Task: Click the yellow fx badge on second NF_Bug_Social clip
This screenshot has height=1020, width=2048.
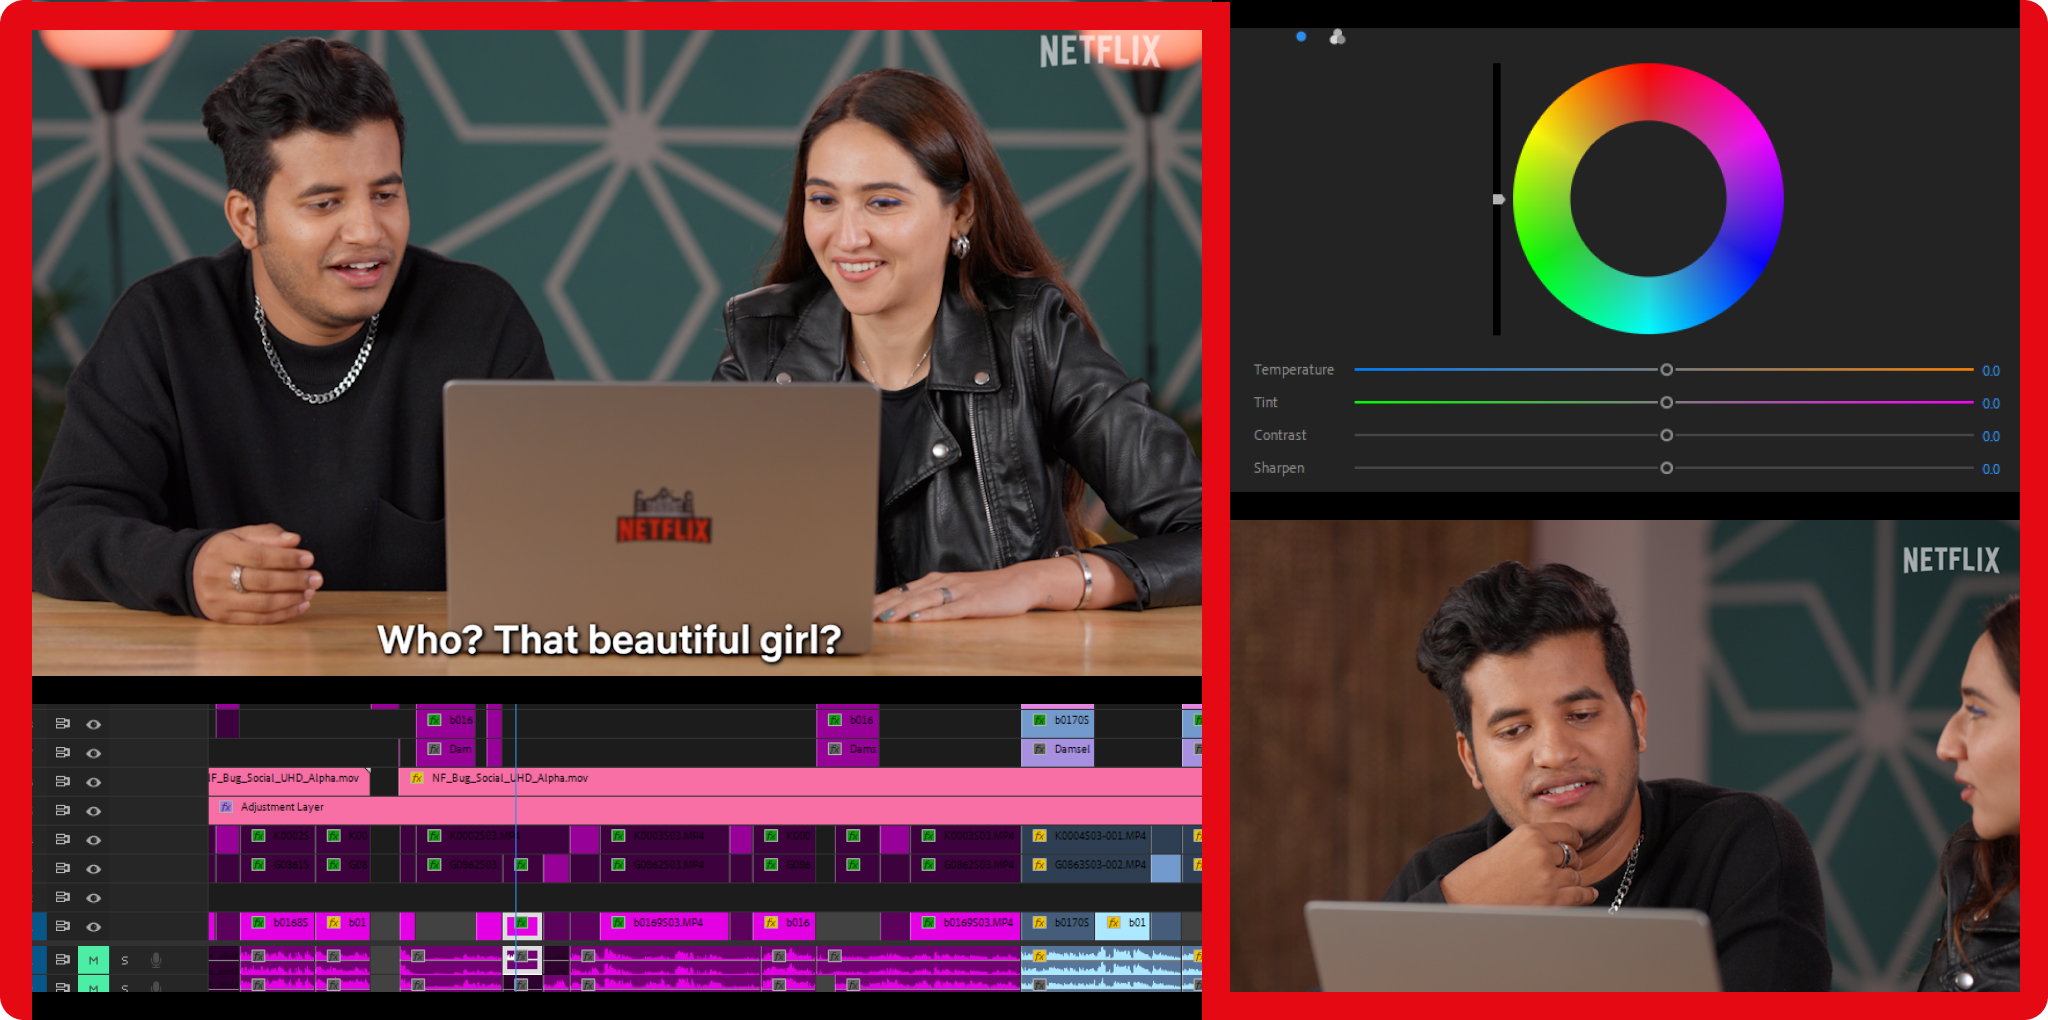Action: click(417, 778)
